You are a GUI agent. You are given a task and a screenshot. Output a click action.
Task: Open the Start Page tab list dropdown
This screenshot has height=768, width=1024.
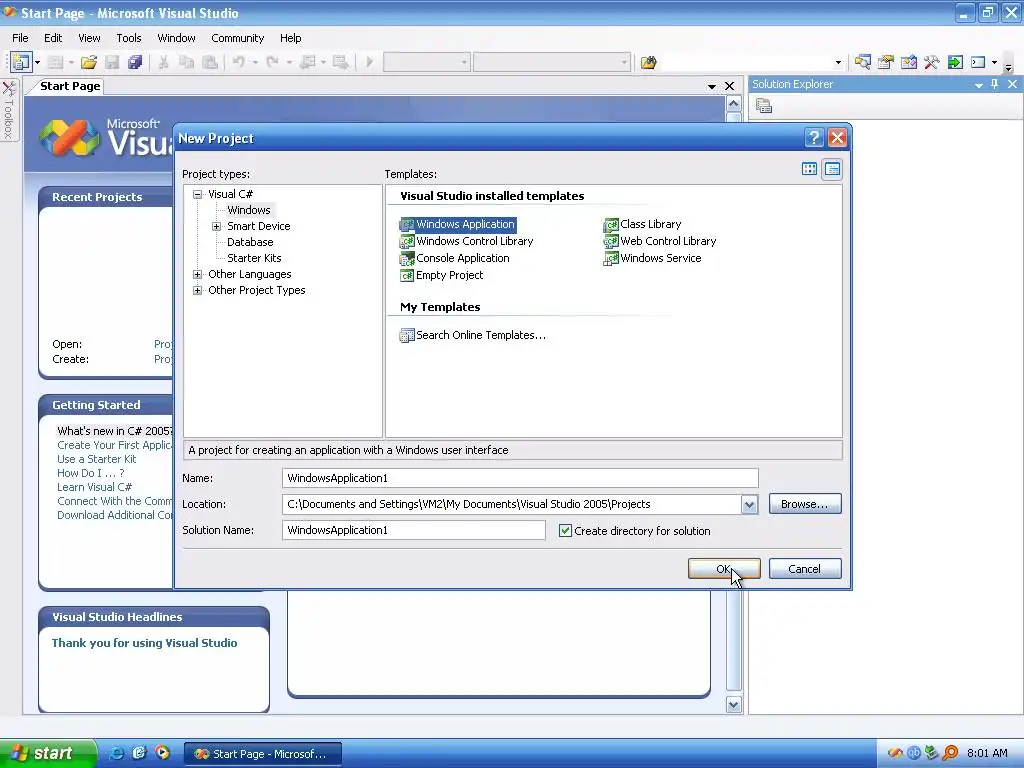[712, 86]
